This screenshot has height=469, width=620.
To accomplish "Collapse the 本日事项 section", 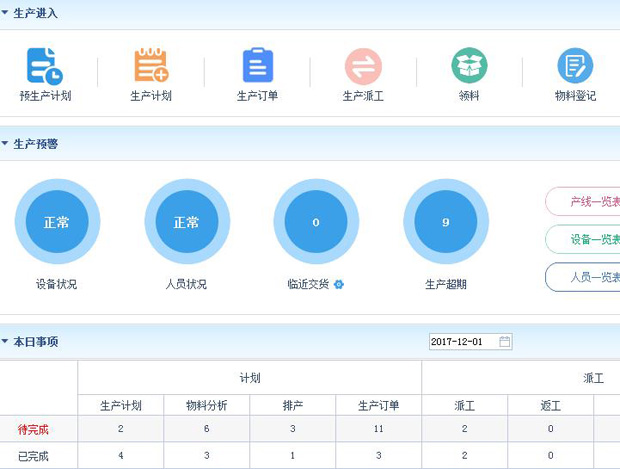I will (6, 342).
